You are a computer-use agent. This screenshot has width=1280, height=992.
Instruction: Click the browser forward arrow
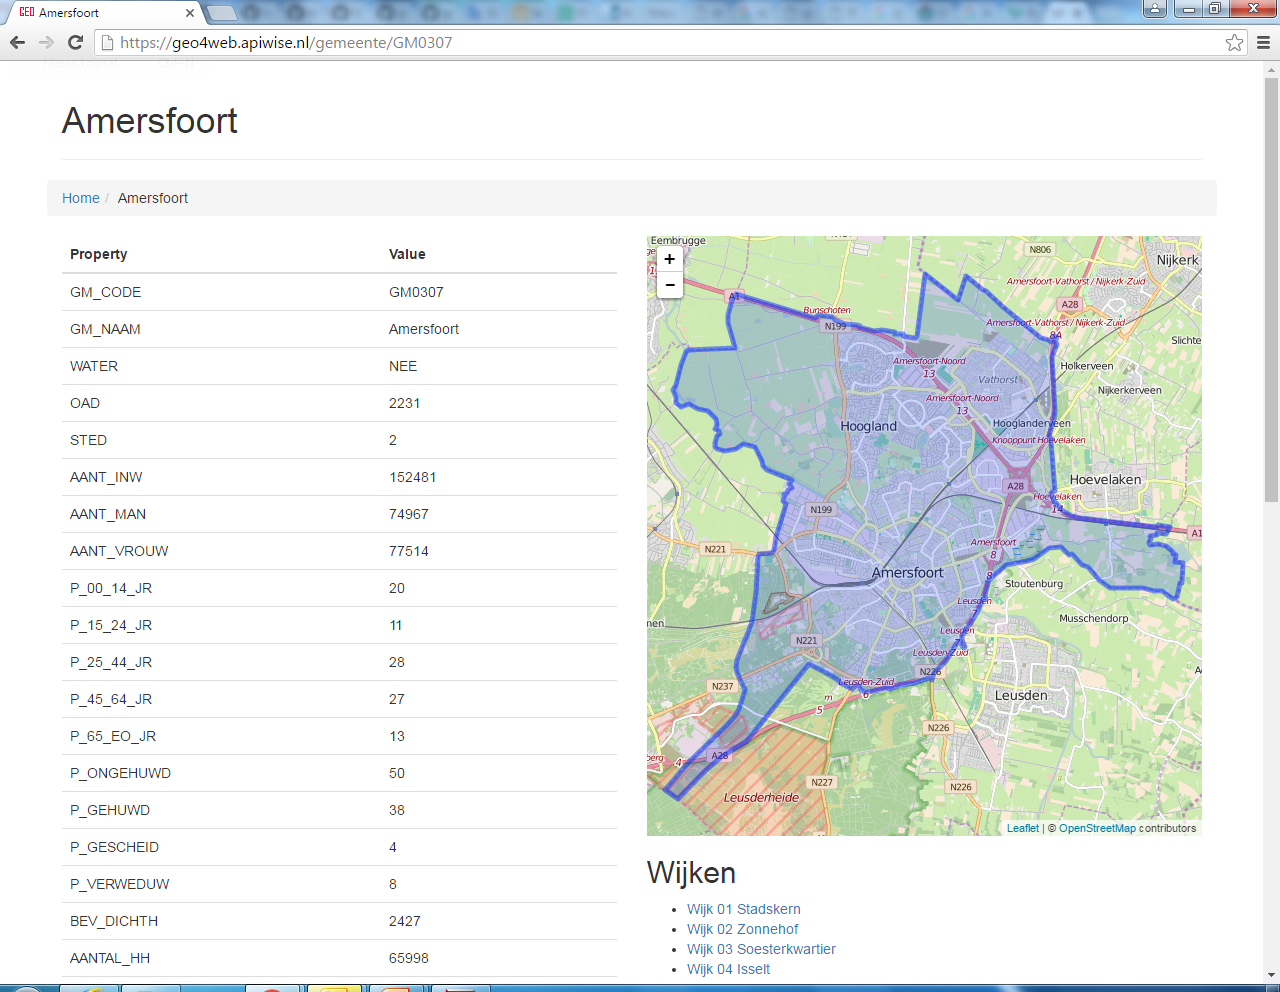pyautogui.click(x=46, y=42)
